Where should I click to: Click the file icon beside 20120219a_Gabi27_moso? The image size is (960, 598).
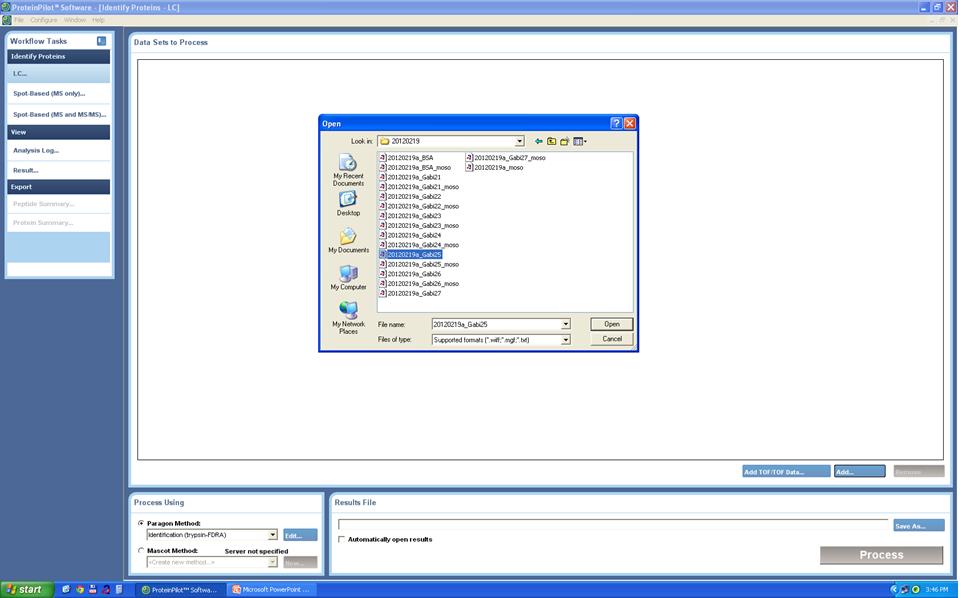(470, 157)
